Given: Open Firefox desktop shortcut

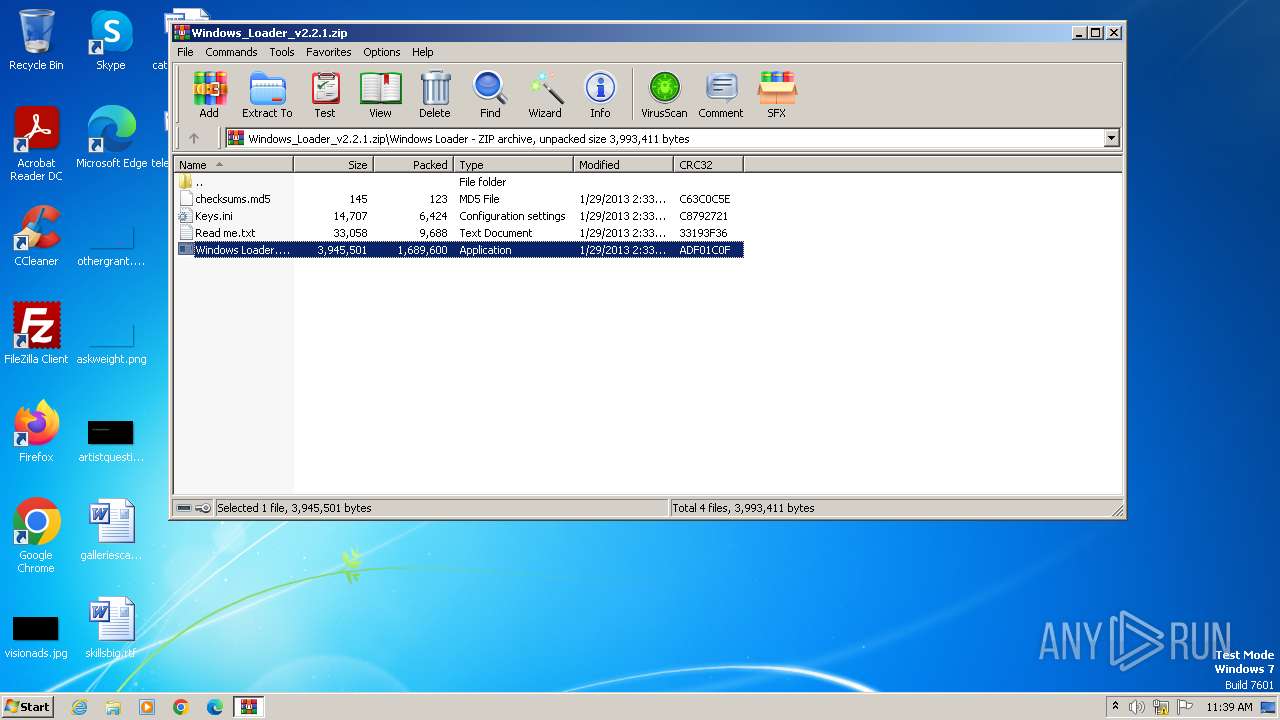Looking at the screenshot, I should click(x=36, y=432).
